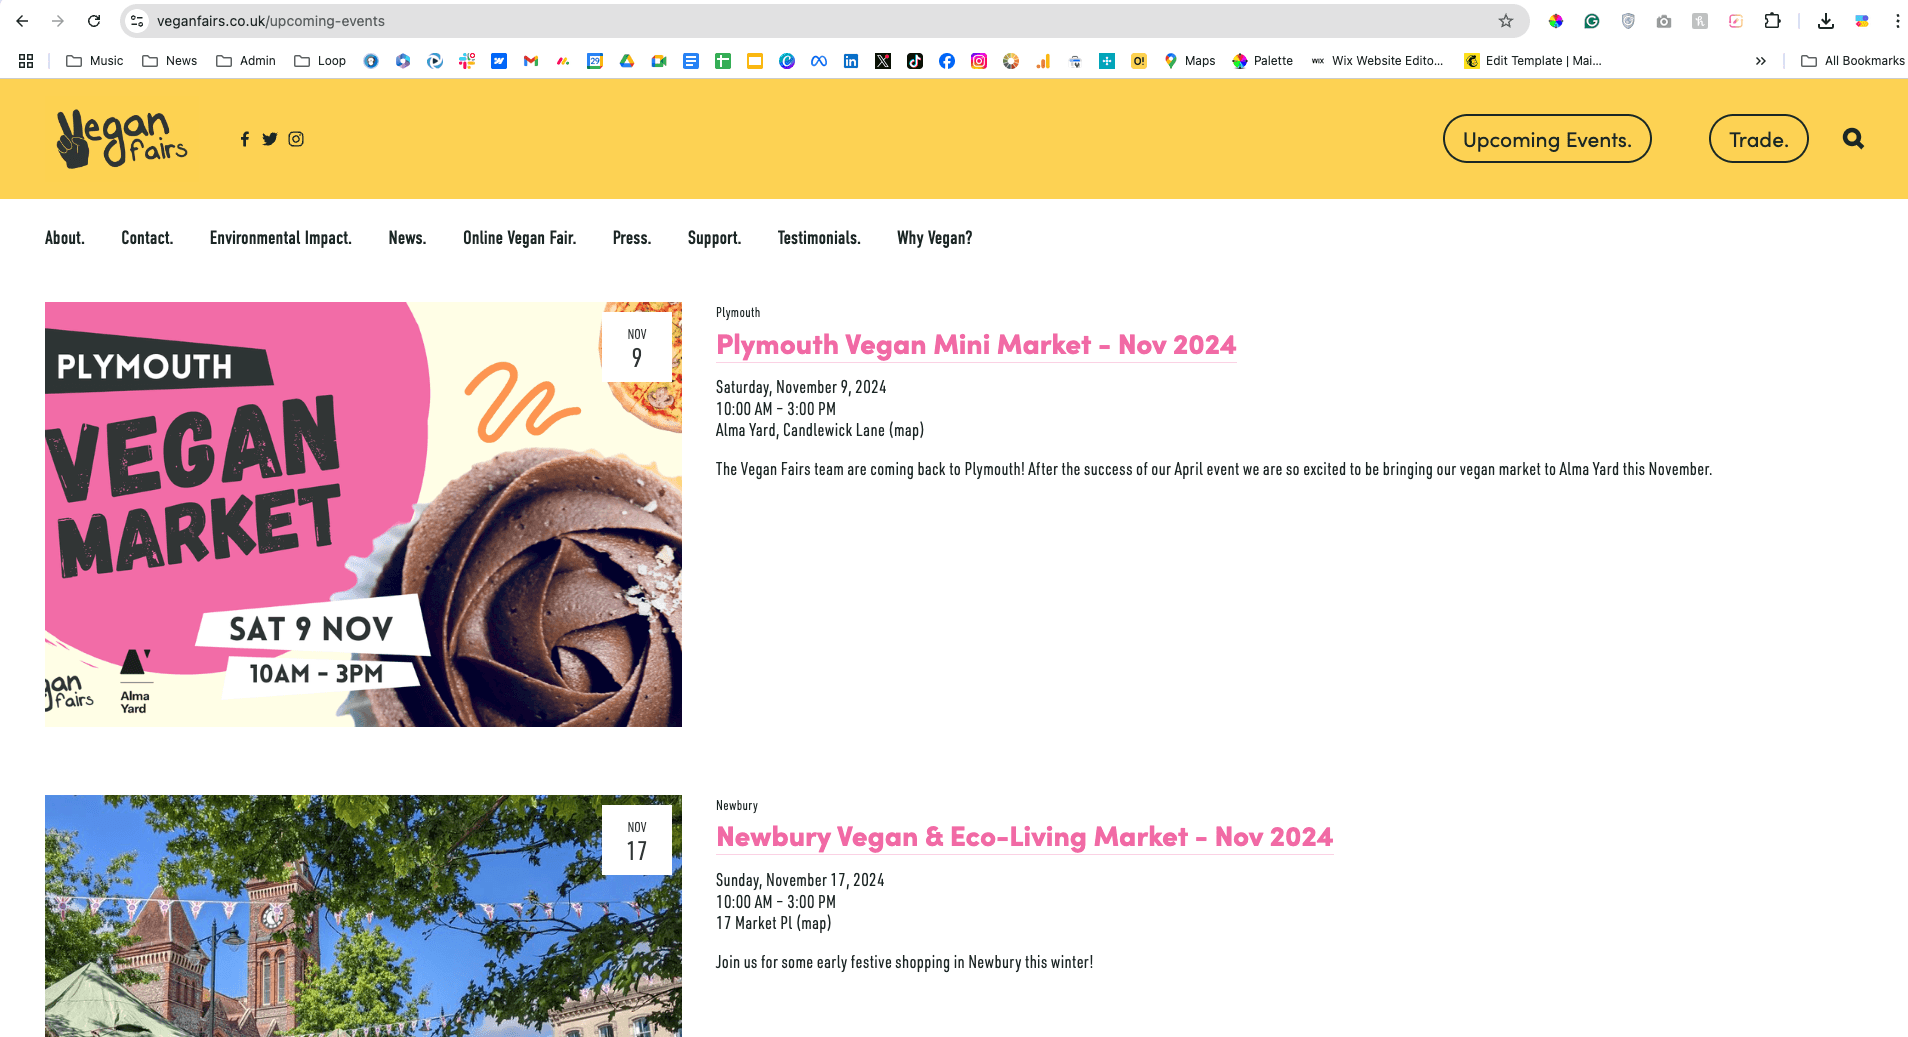Open Palette bookmark

click(x=1263, y=61)
